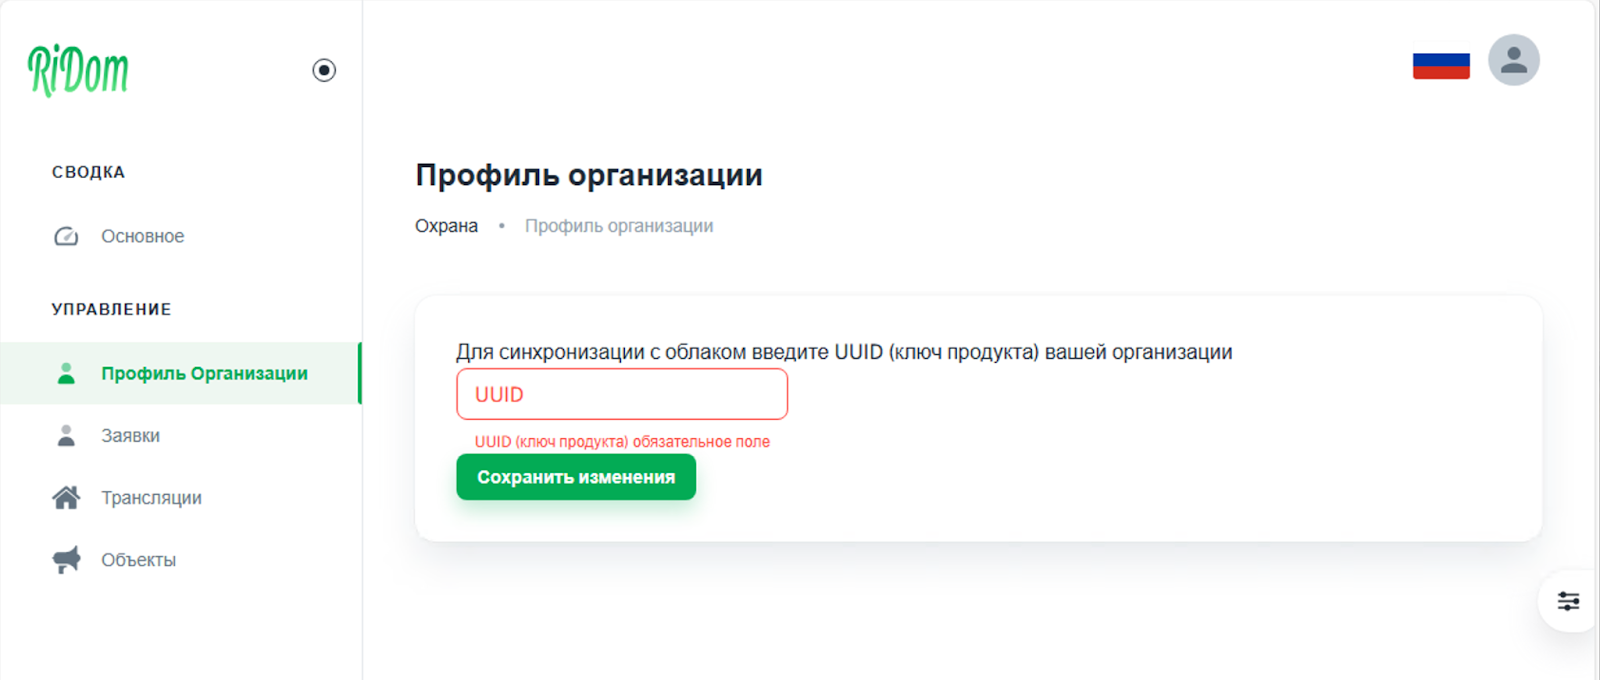Click the person icon beside Профиль Организации
The image size is (1600, 680).
(x=66, y=372)
